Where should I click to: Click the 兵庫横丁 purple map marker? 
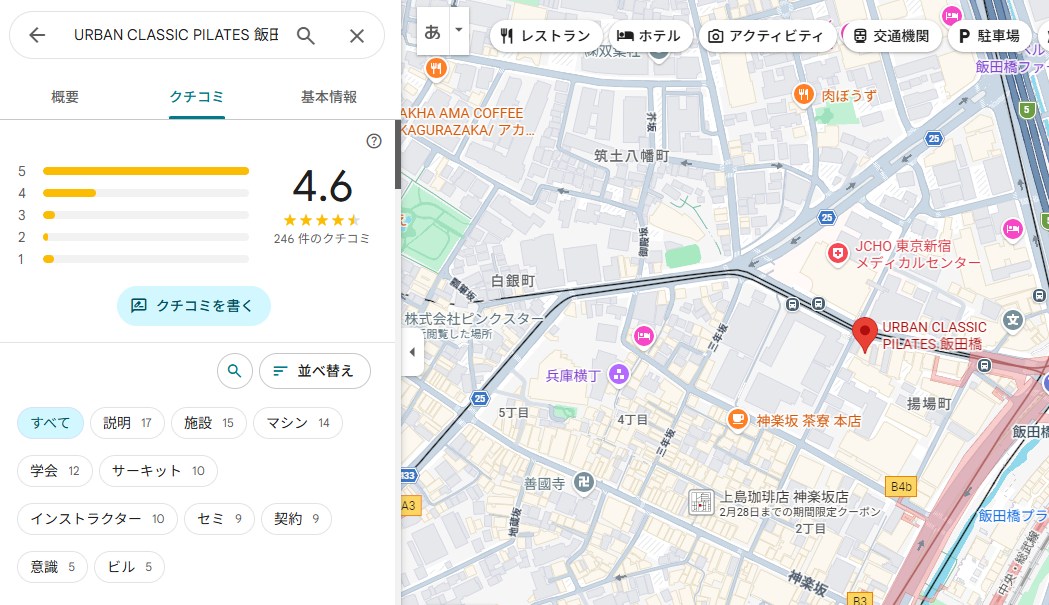pos(619,375)
